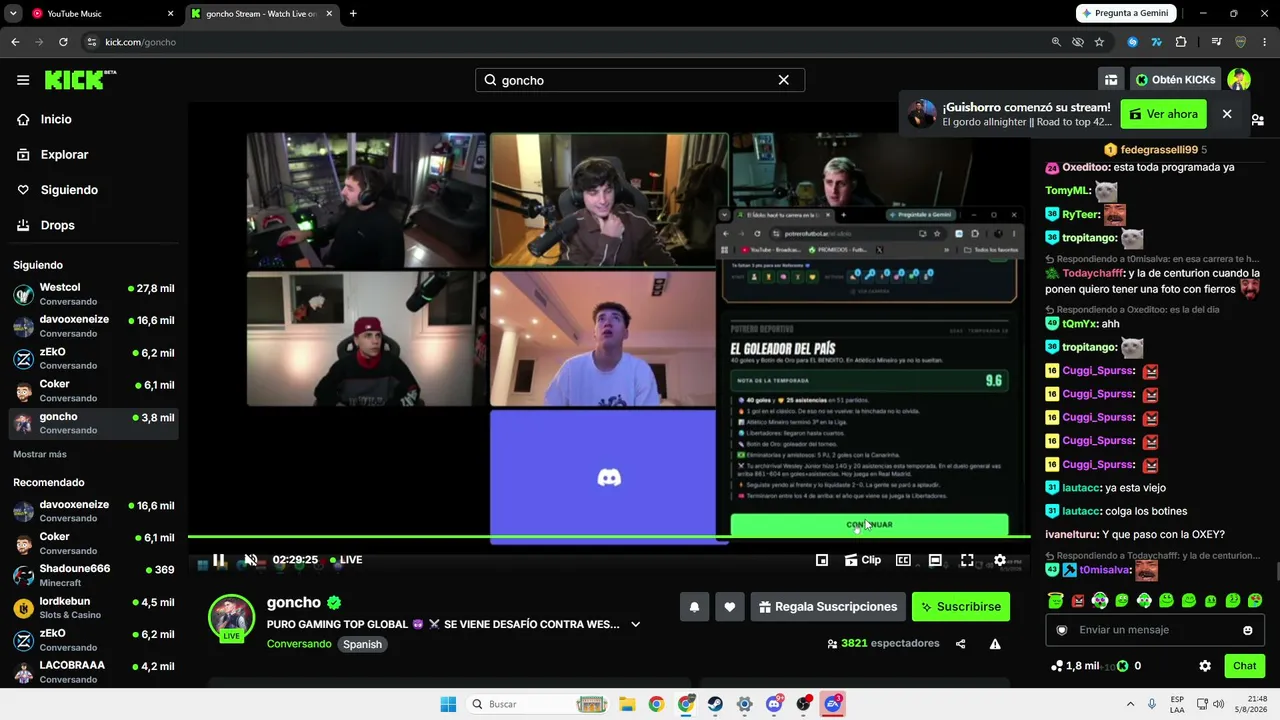Open Chrome media controls icon
This screenshot has height=720, width=1280.
click(1216, 42)
